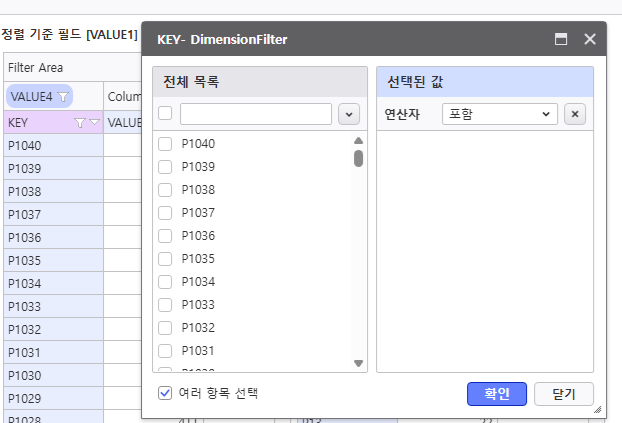Tick the P1036 item checkbox
Image resolution: width=622 pixels, height=423 pixels.
165,236
